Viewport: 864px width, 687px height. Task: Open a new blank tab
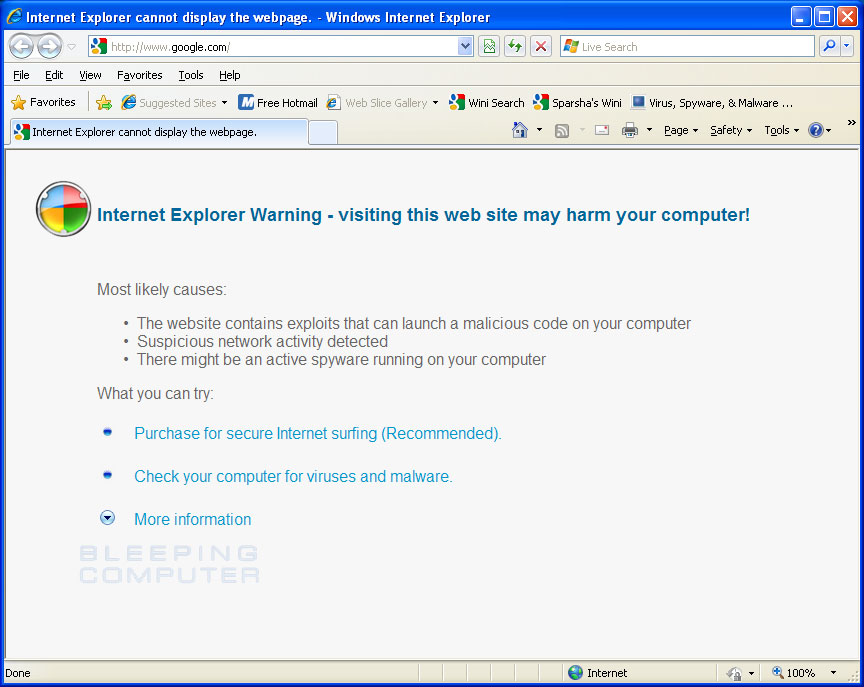pos(323,133)
